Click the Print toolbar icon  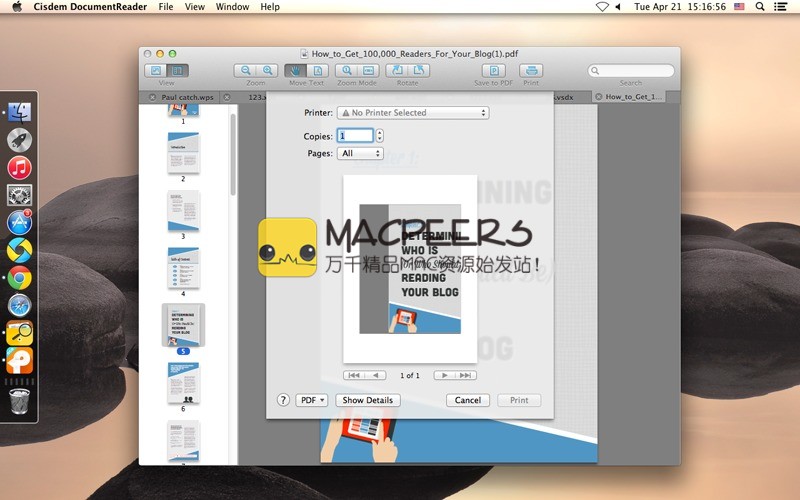(x=531, y=71)
